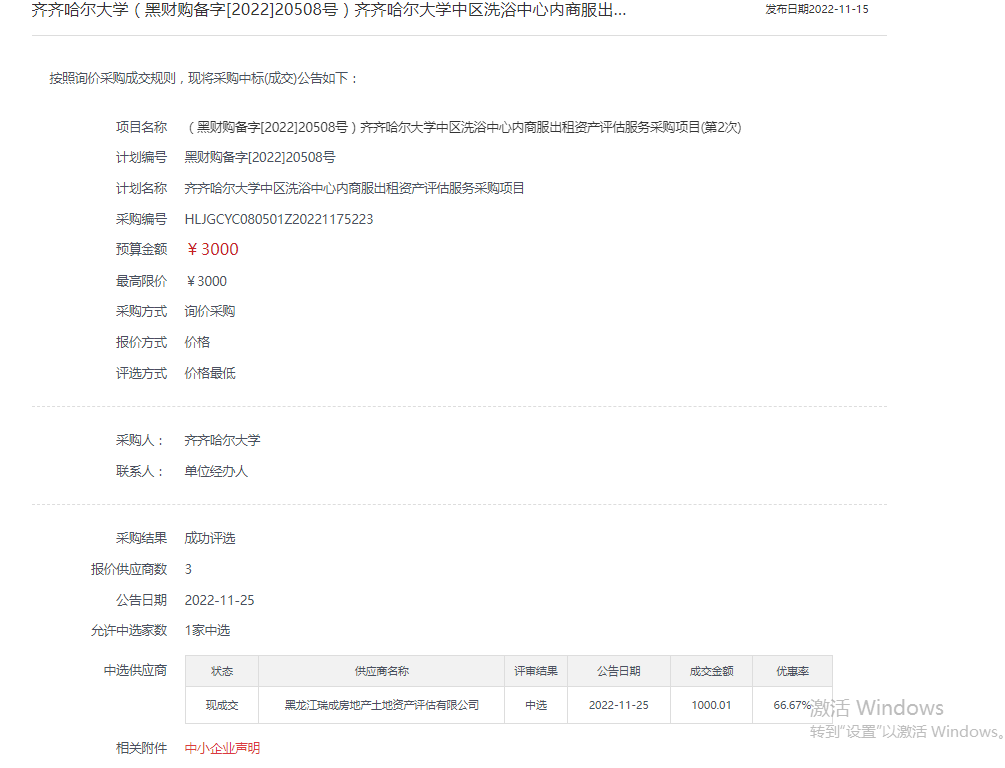The width and height of the screenshot is (1005, 768).
Task: Click the 价格最低 evaluation method text
Action: point(210,373)
